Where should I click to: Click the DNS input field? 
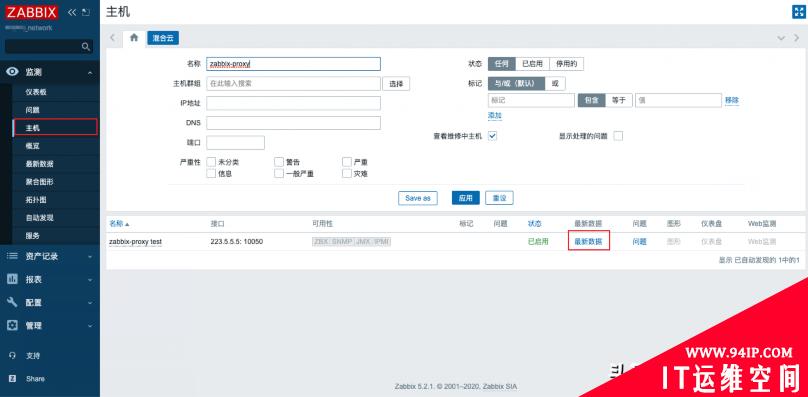pos(293,123)
